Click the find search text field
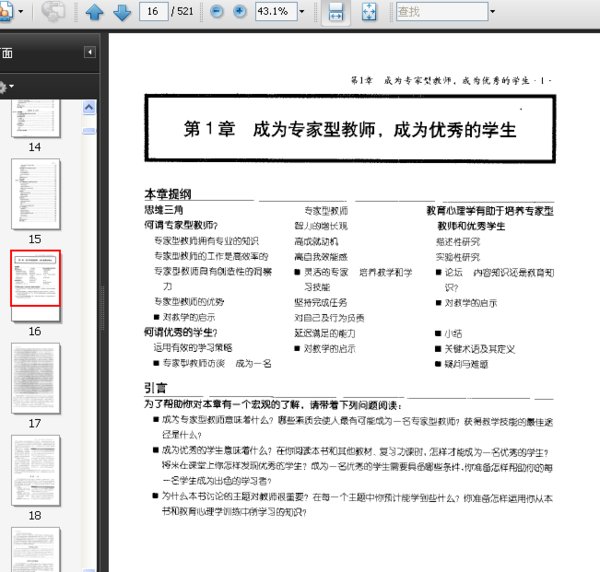 pyautogui.click(x=439, y=12)
